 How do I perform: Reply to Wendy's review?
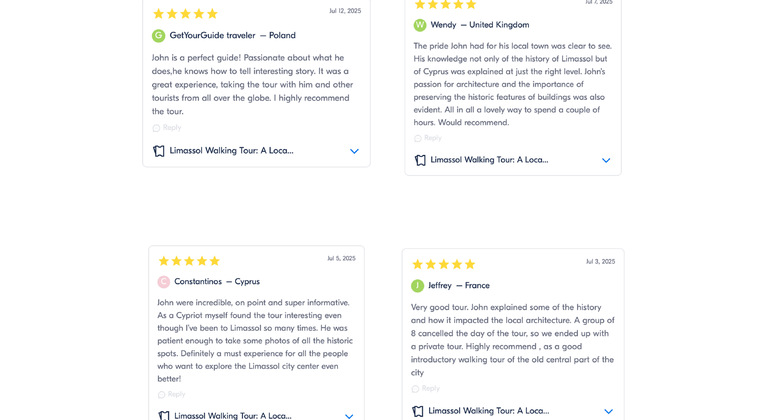coord(428,138)
